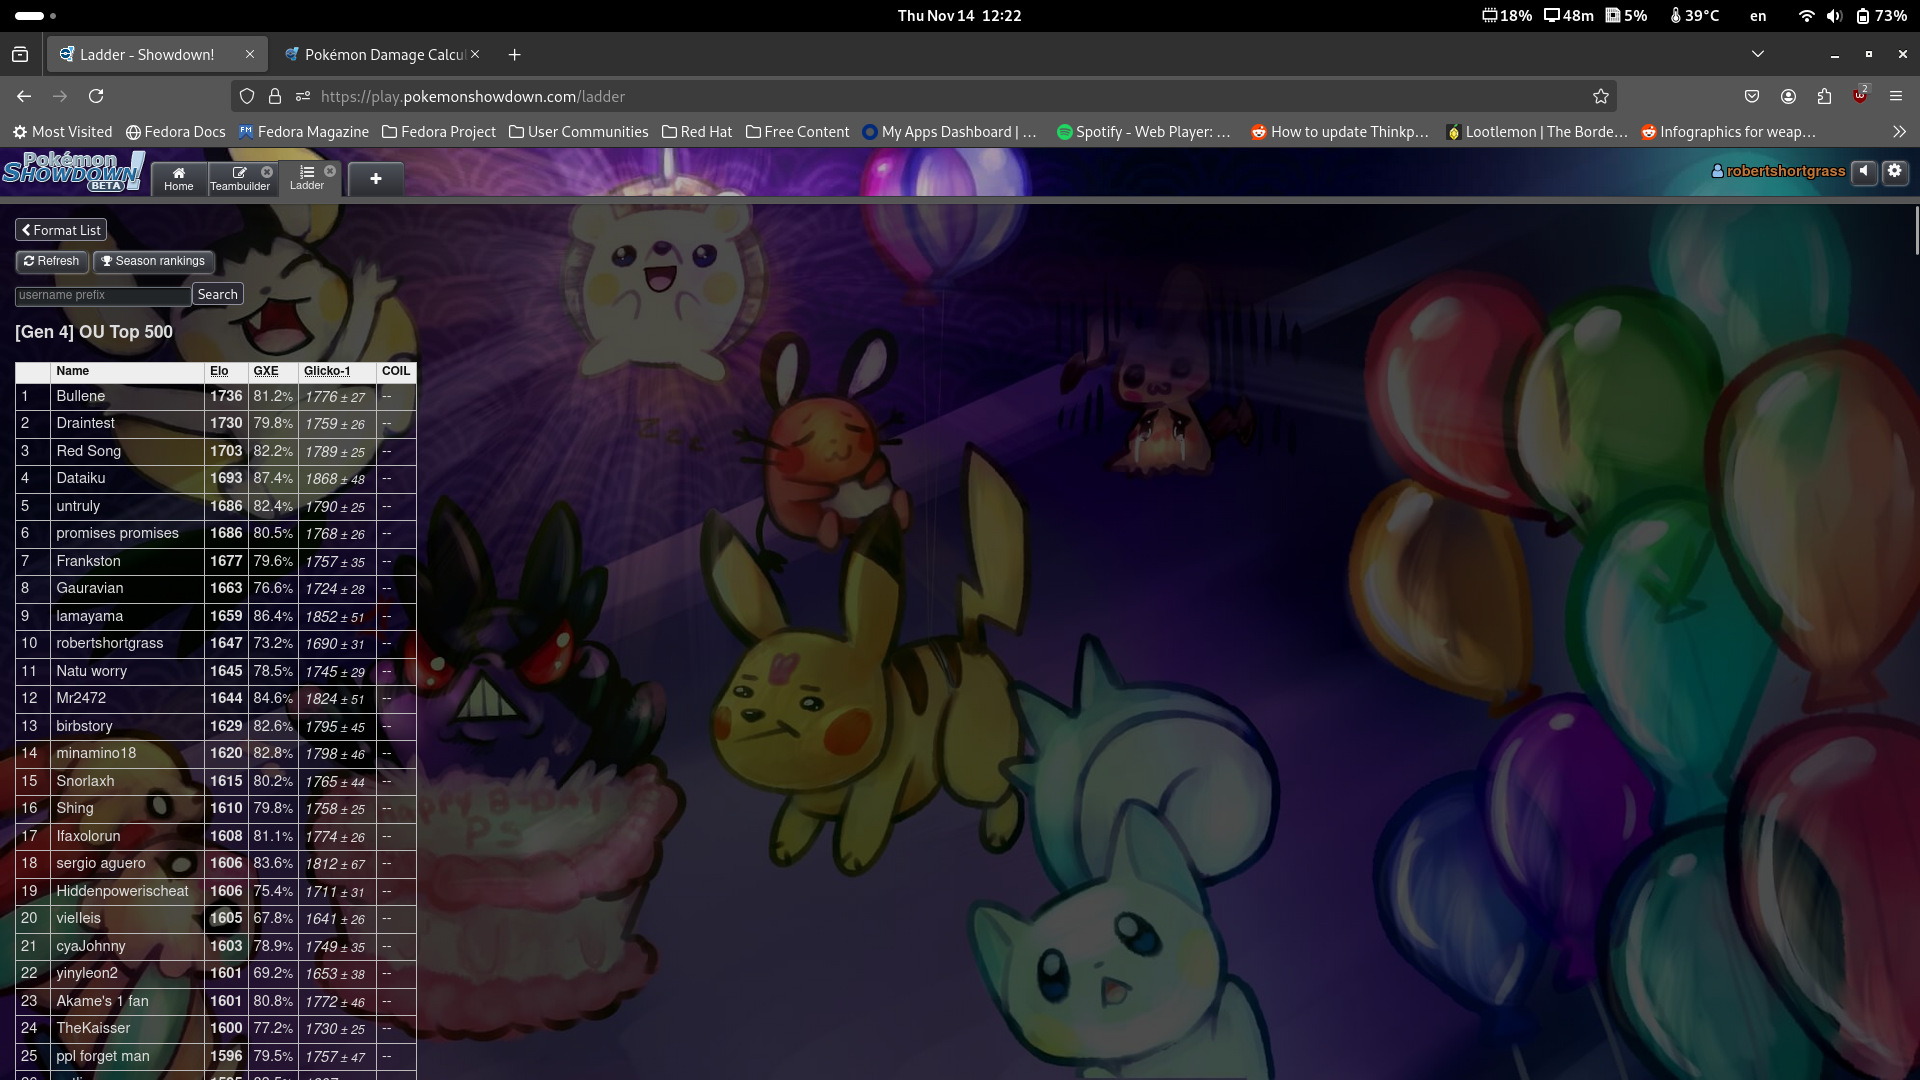1920x1080 pixels.
Task: Open a new Showdown room with the plus button
Action: pyautogui.click(x=376, y=178)
